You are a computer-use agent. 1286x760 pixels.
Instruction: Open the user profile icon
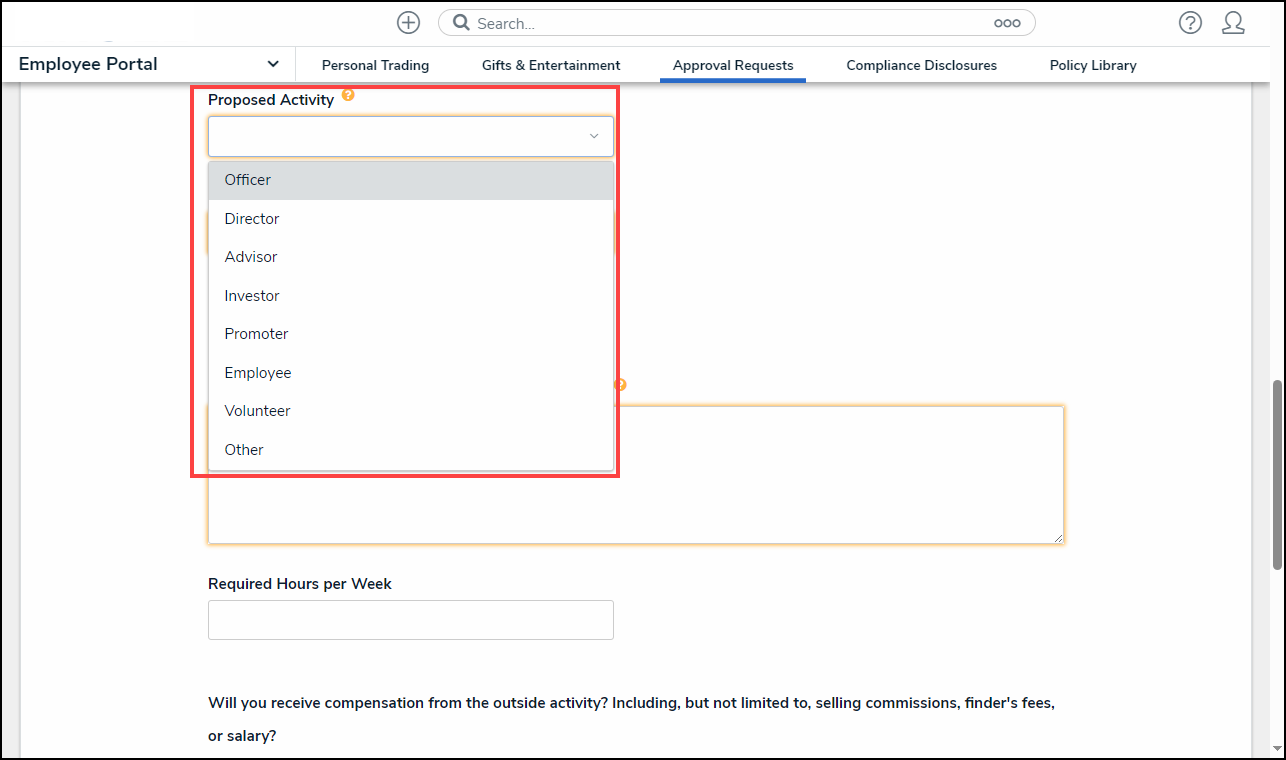coord(1233,23)
